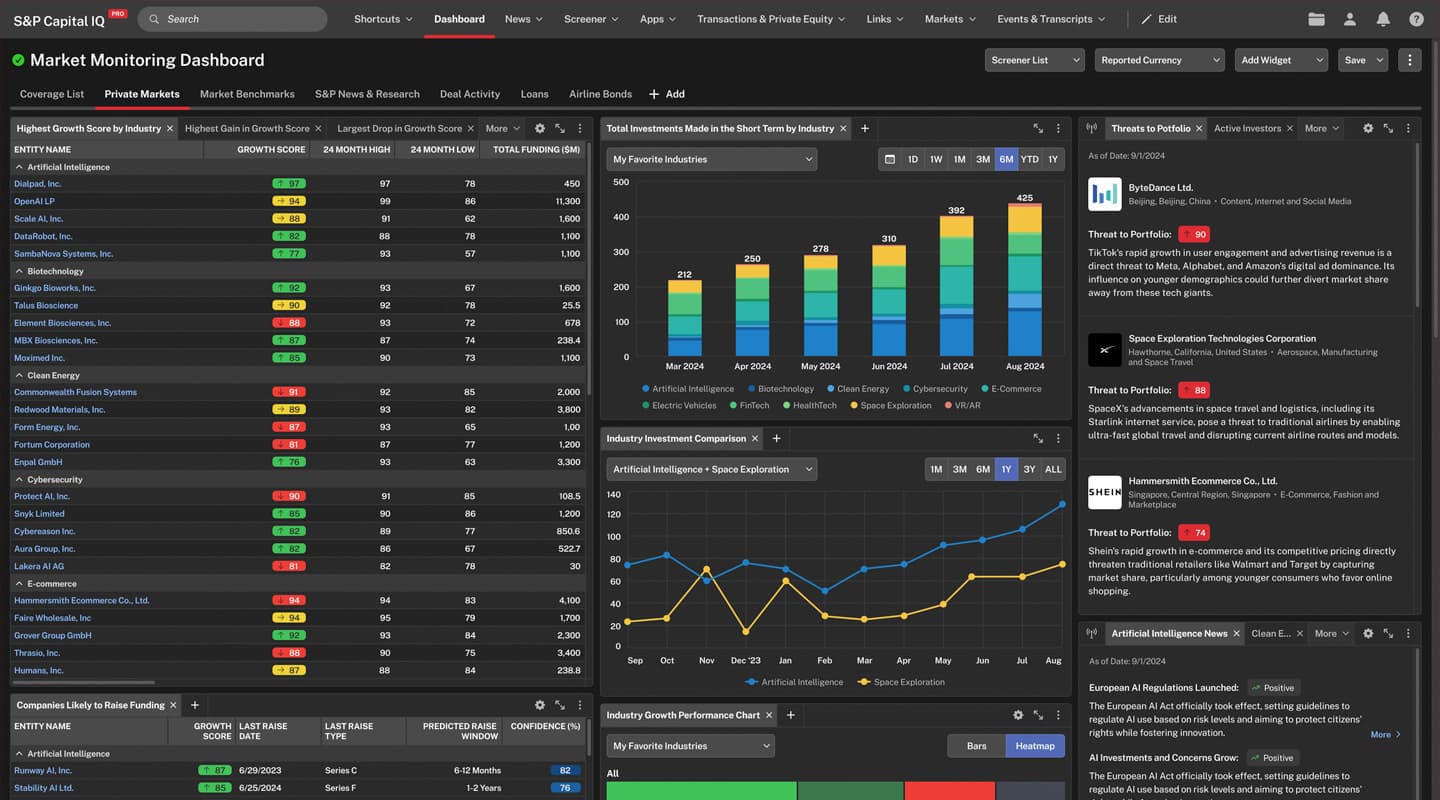The height and width of the screenshot is (800, 1440).
Task: Select 3Y range in Industry Investment Comparison
Action: click(x=1029, y=469)
